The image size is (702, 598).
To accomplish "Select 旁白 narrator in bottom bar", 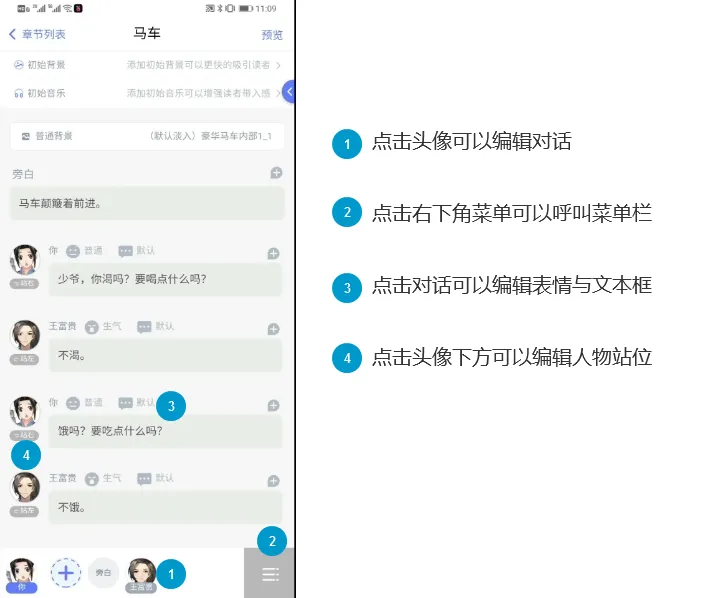I will click(103, 572).
